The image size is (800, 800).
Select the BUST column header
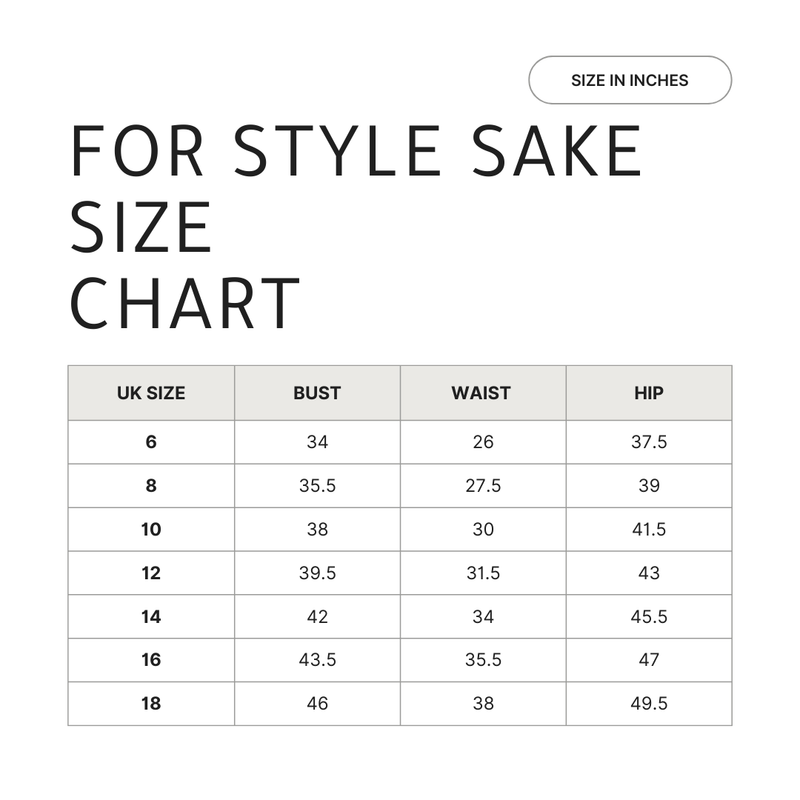point(317,393)
